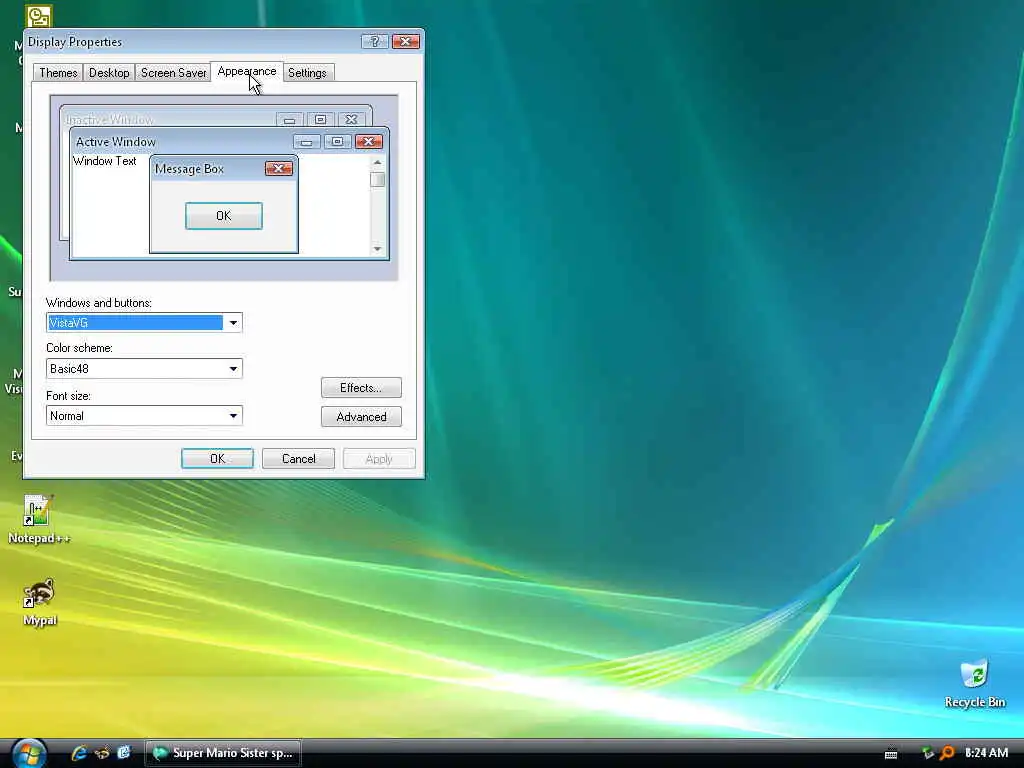This screenshot has height=768, width=1024.
Task: Launch Mypal from Quick Launch
Action: [x=102, y=753]
